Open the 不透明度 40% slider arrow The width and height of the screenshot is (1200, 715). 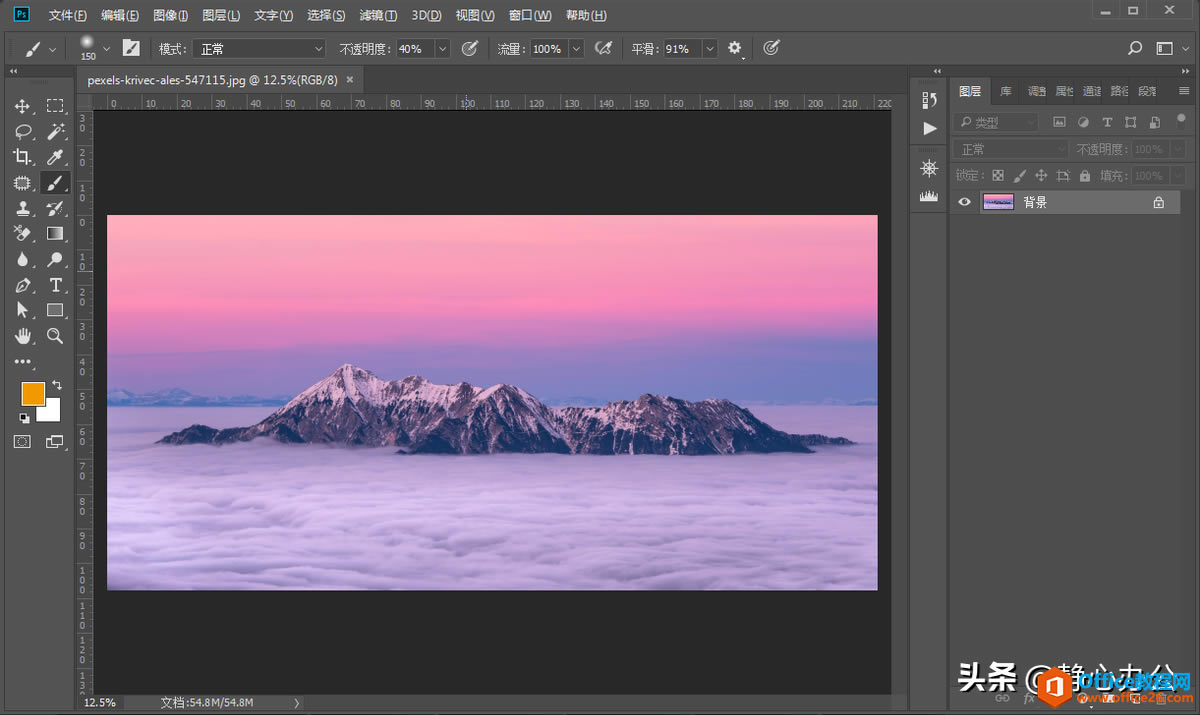coord(442,48)
